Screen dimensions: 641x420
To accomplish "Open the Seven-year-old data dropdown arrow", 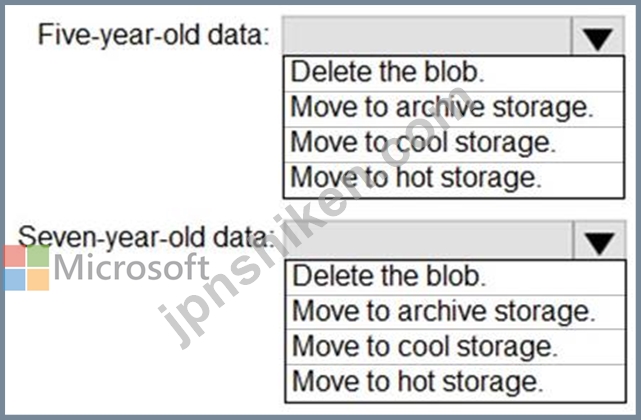I will (600, 240).
